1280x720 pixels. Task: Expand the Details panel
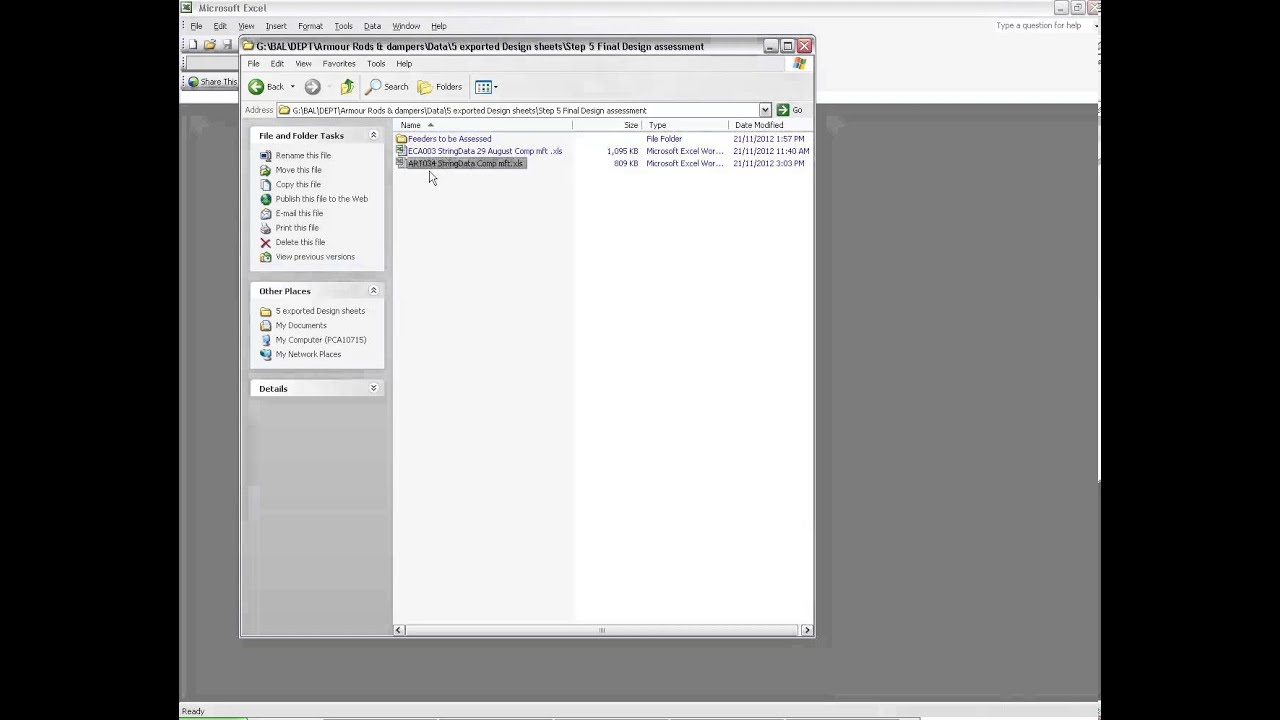pyautogui.click(x=374, y=388)
